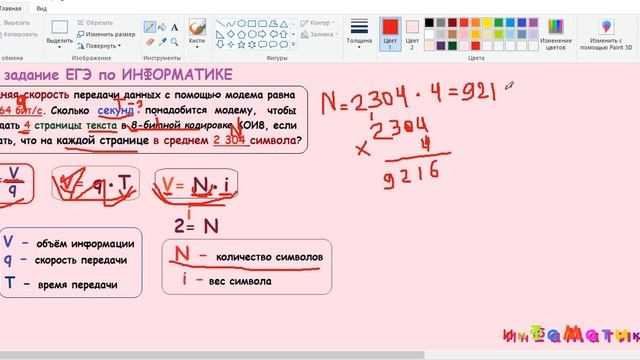Activate the Цвет 1 foreground color box
Image resolution: width=640 pixels, height=360 pixels.
390,34
